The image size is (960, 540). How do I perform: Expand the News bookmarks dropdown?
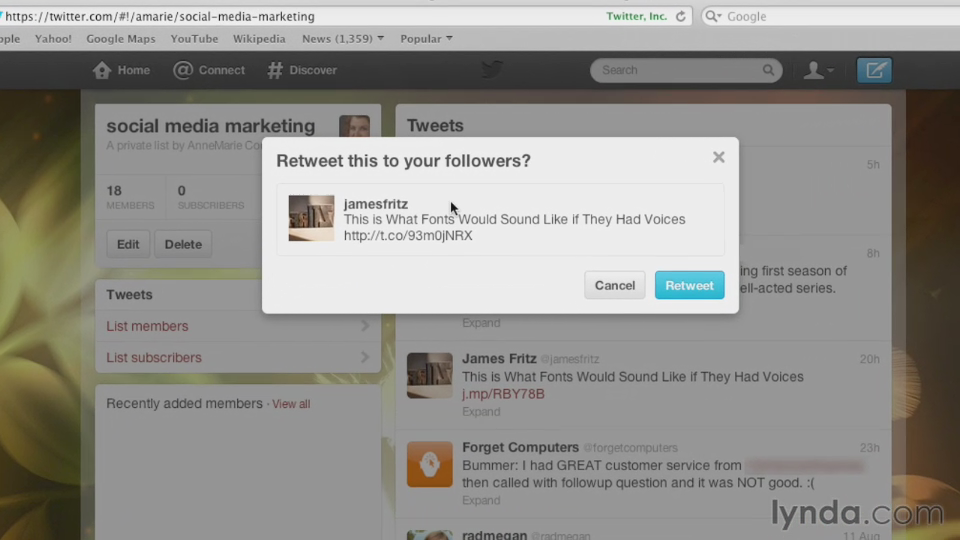coord(343,39)
